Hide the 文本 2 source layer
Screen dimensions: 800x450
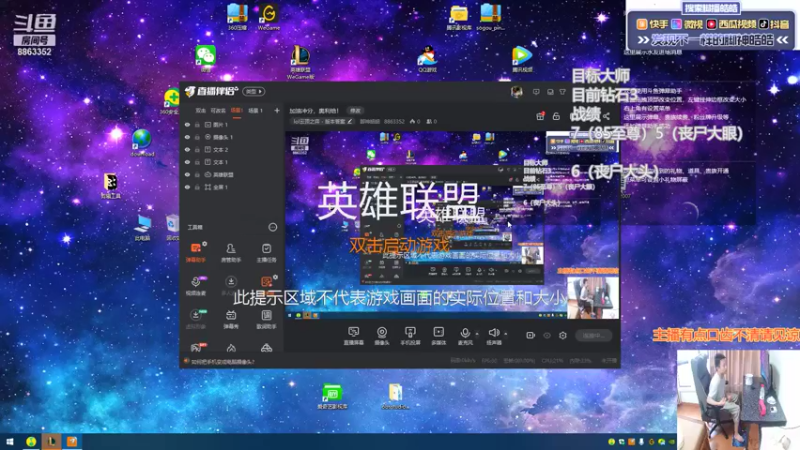187,149
